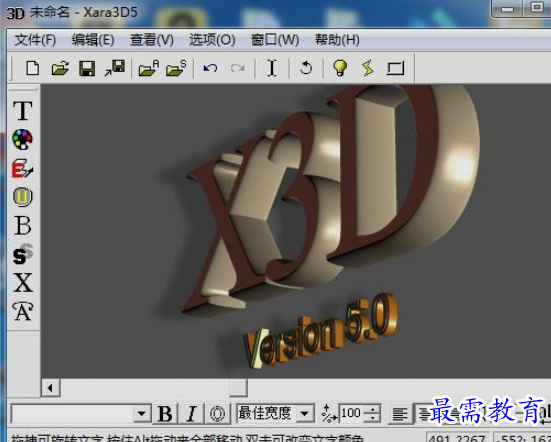Open Shadow options with S tool
551x442 pixels.
tap(23, 254)
